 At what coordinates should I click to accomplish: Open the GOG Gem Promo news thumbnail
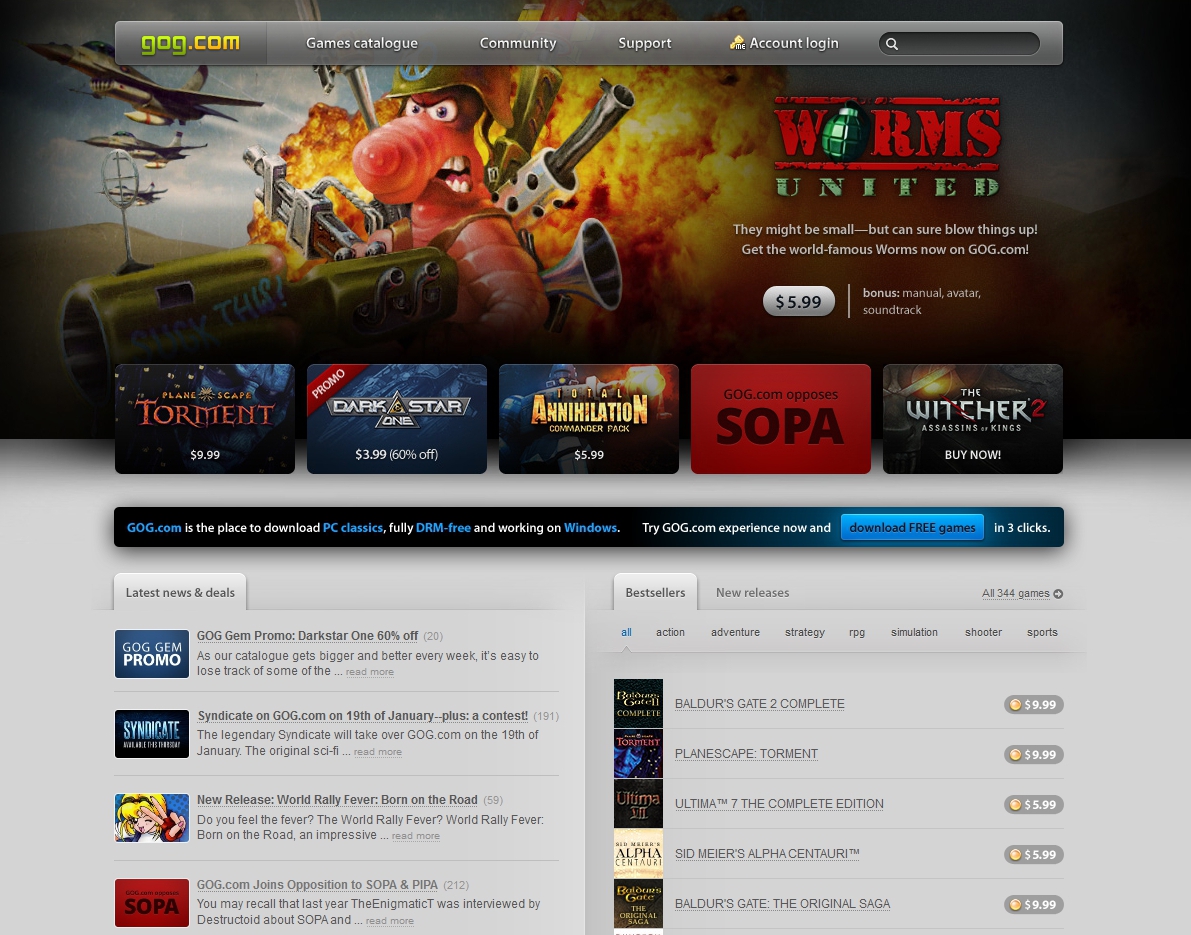point(152,654)
